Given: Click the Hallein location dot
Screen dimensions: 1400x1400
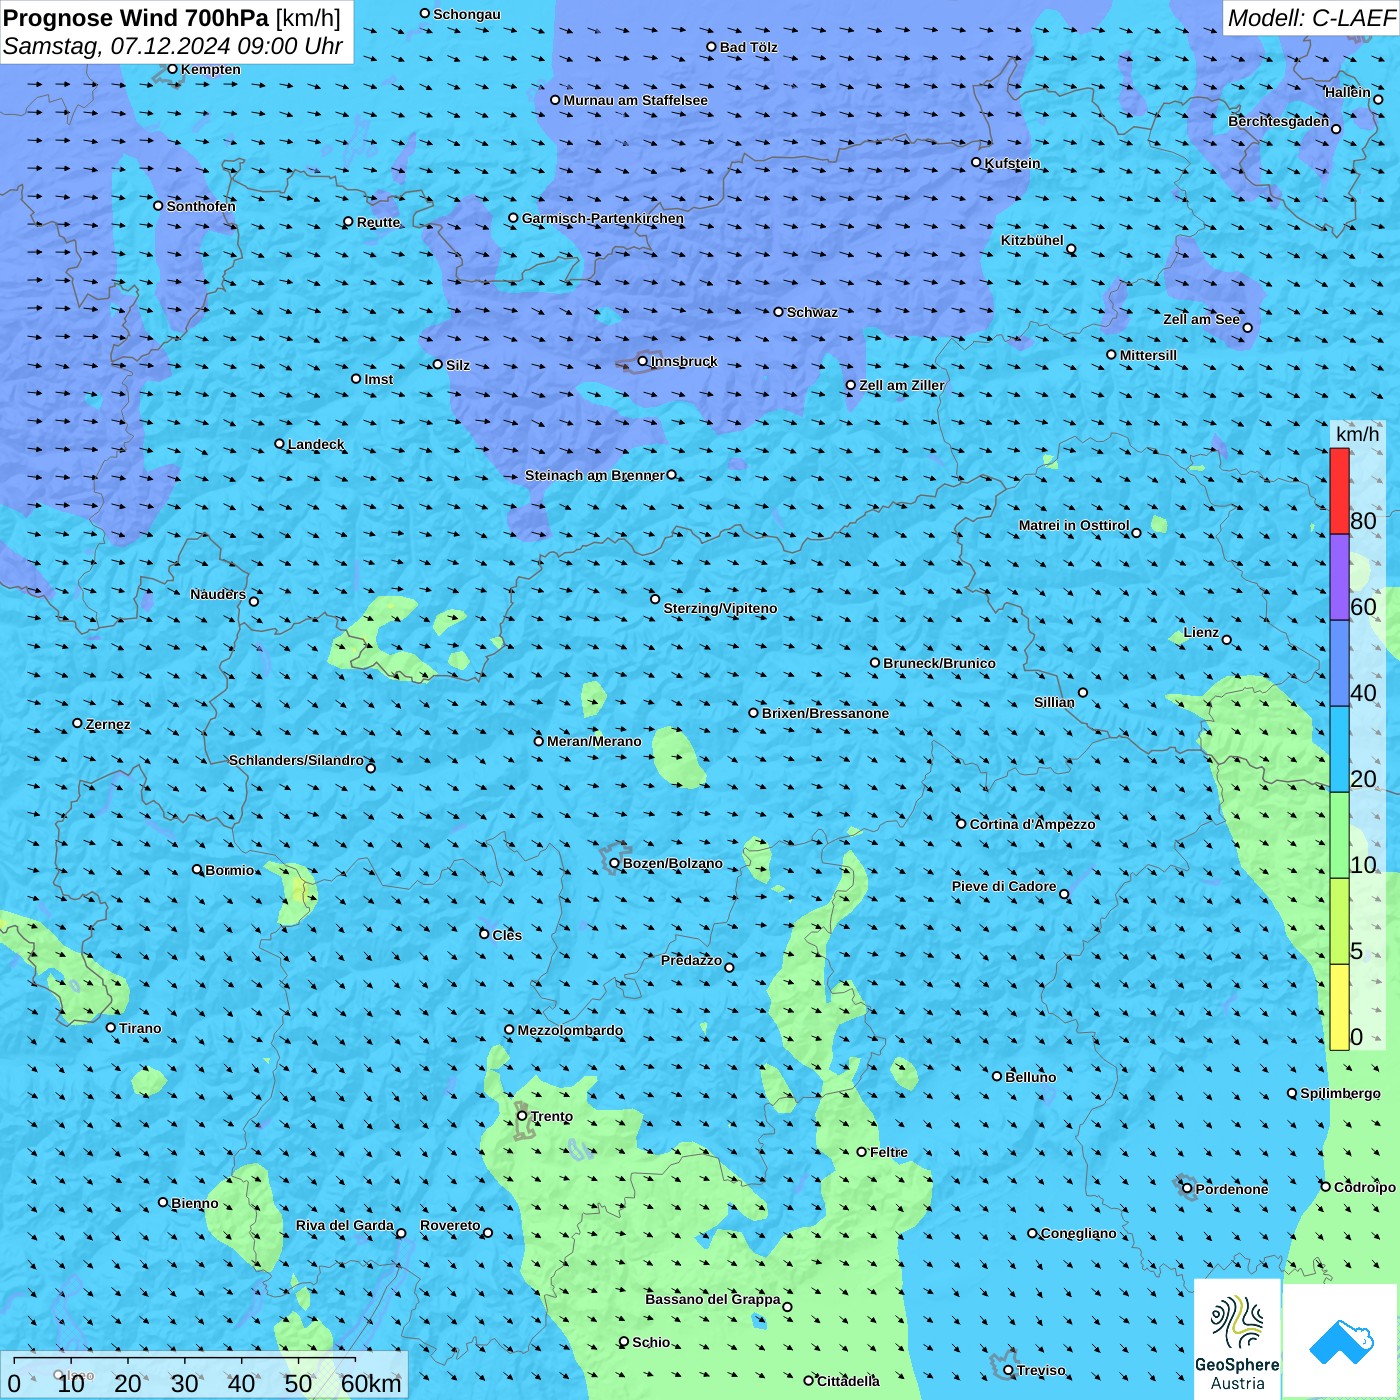Looking at the screenshot, I should coord(1378,99).
